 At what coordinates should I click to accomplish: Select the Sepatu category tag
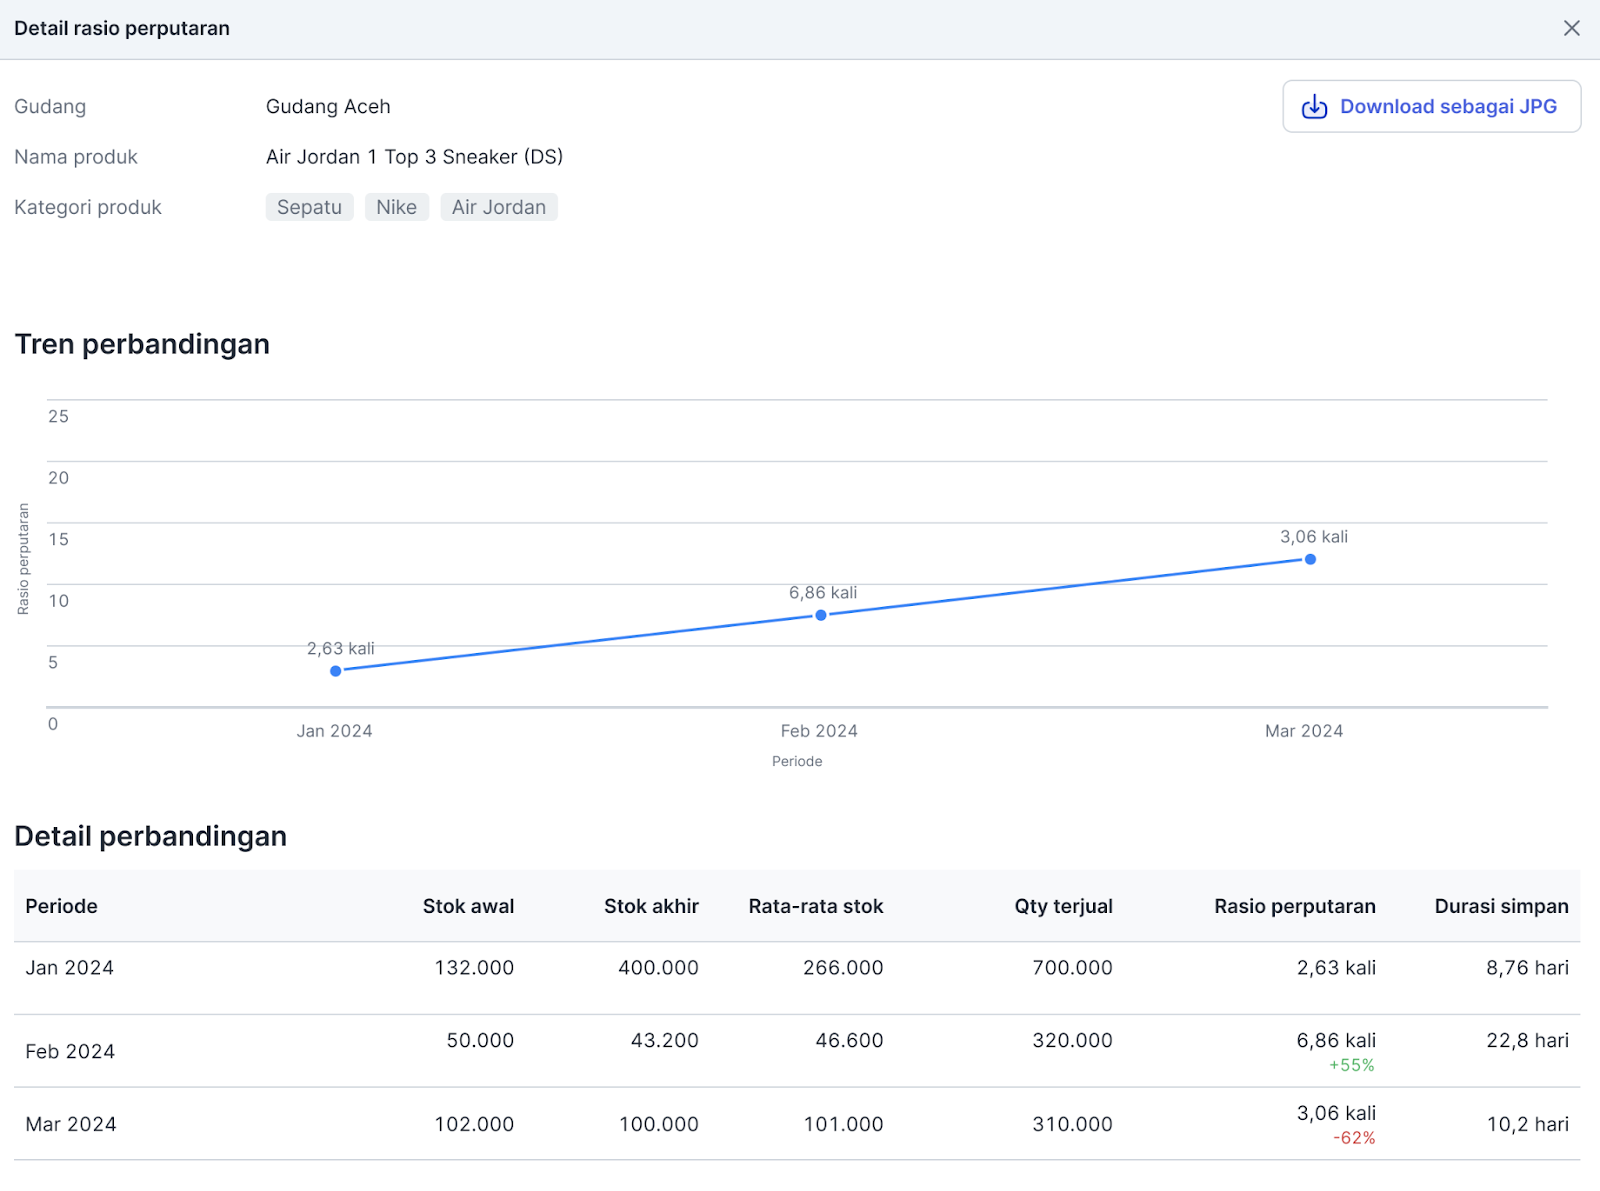pyautogui.click(x=309, y=207)
